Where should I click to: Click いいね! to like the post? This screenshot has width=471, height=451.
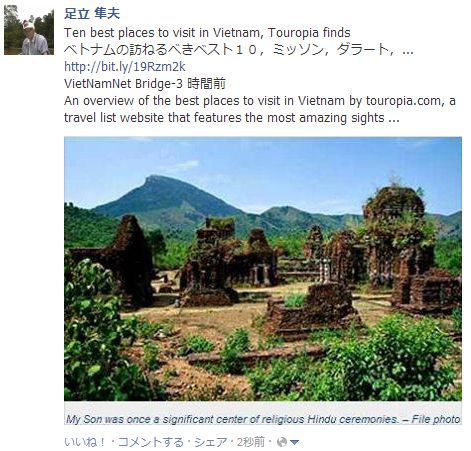point(85,442)
